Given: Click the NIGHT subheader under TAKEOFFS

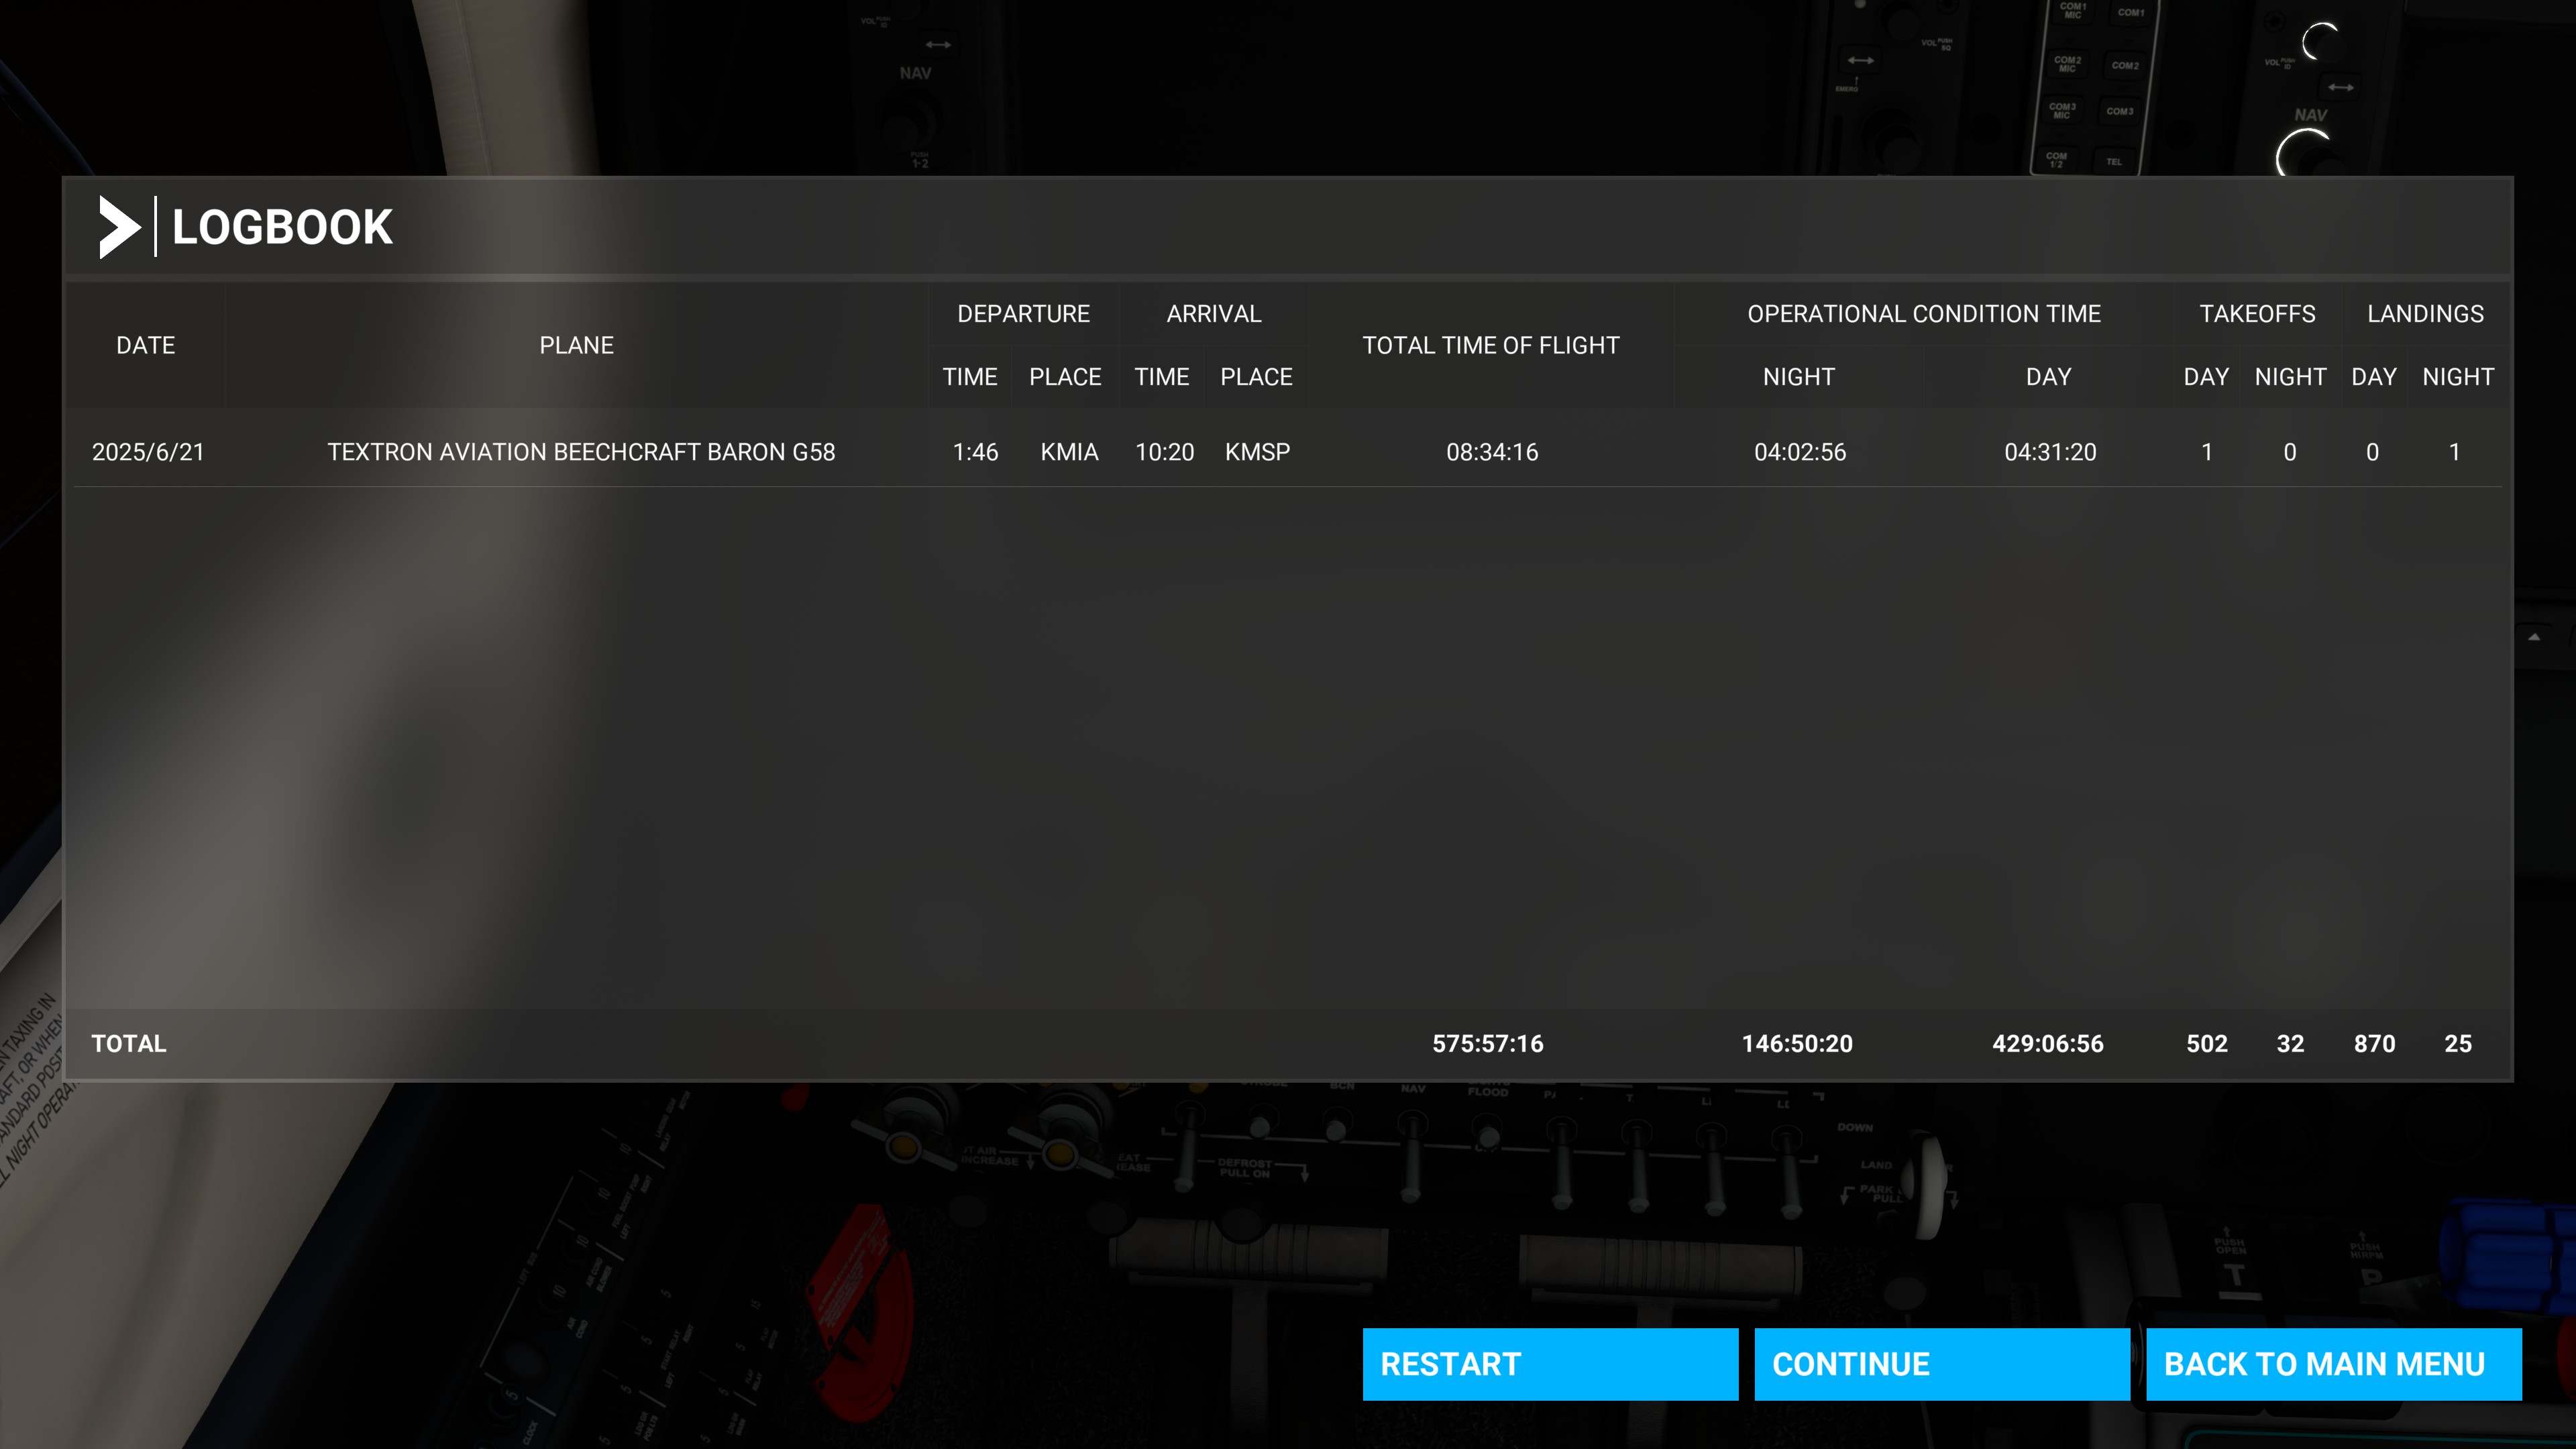Looking at the screenshot, I should [2290, 377].
